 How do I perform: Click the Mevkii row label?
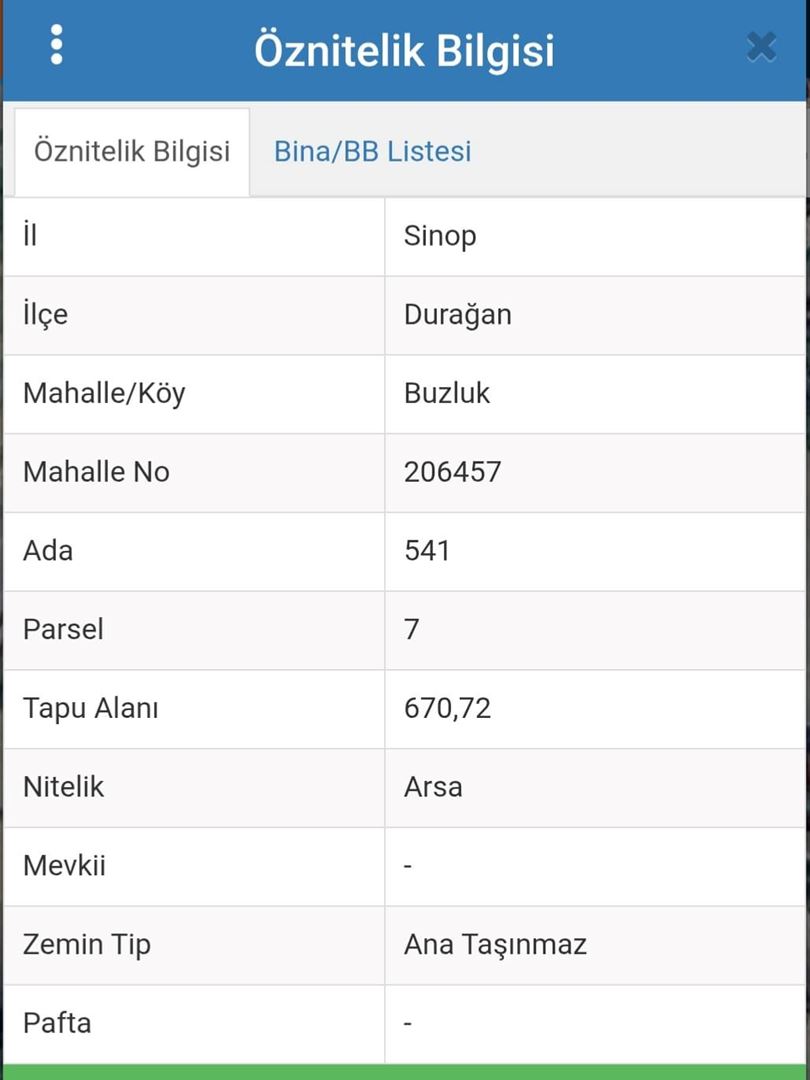tap(64, 866)
